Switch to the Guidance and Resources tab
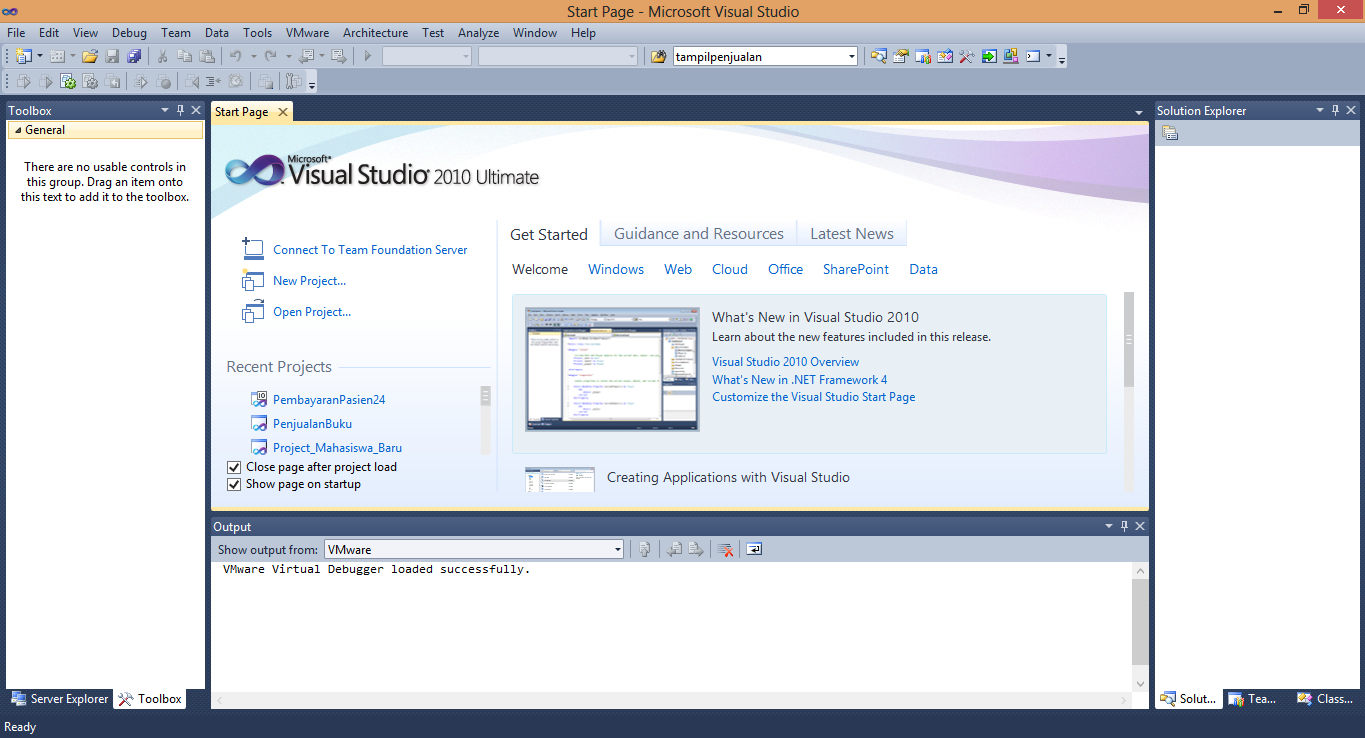This screenshot has width=1365, height=738. click(x=699, y=234)
